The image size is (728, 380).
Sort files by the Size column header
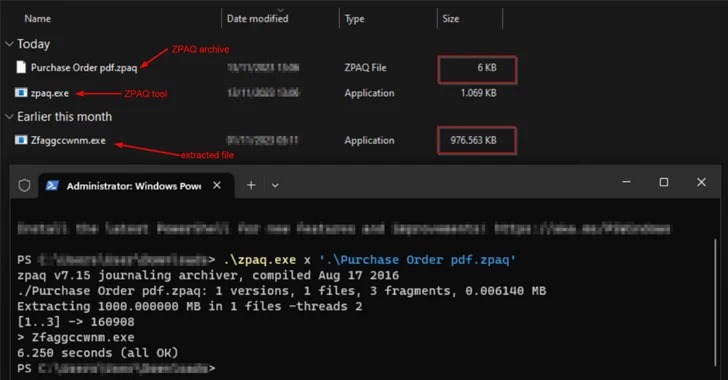click(x=450, y=19)
